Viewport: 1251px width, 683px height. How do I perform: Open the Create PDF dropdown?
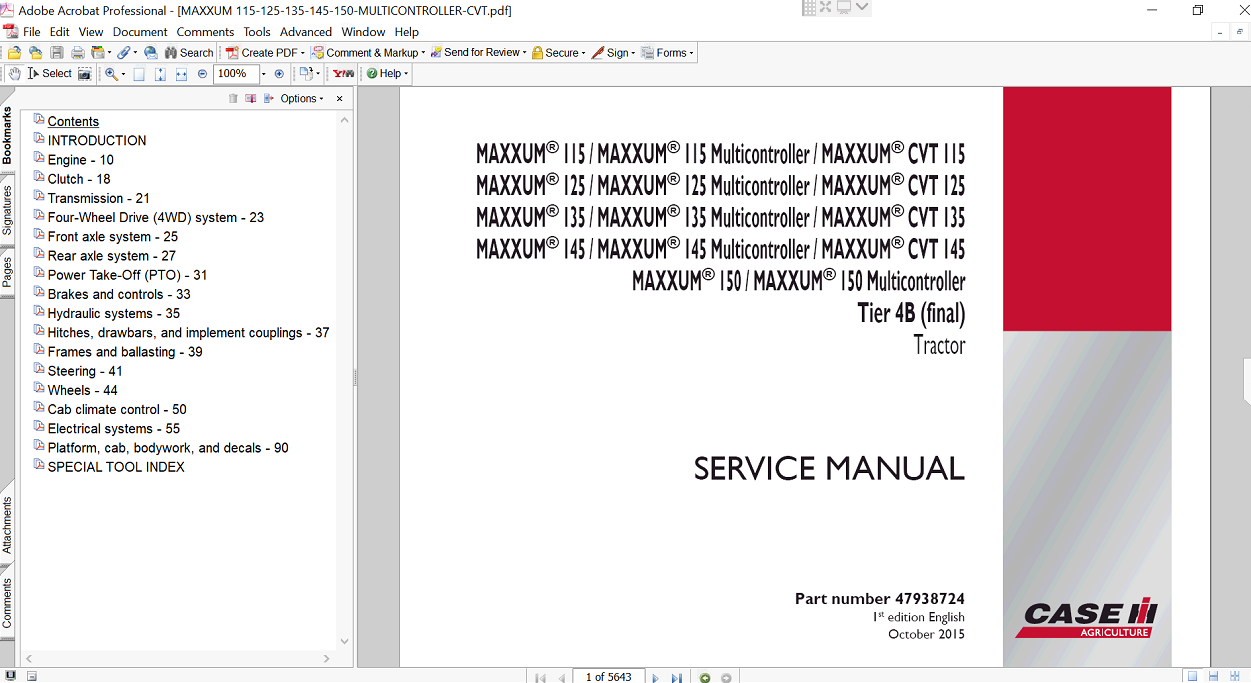(x=265, y=53)
